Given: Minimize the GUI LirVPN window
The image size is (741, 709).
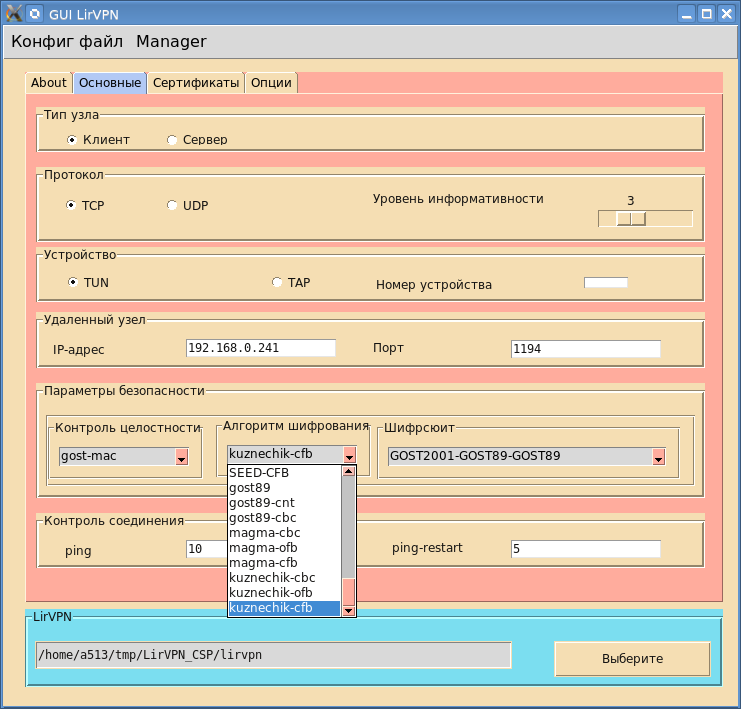Looking at the screenshot, I should tap(686, 13).
